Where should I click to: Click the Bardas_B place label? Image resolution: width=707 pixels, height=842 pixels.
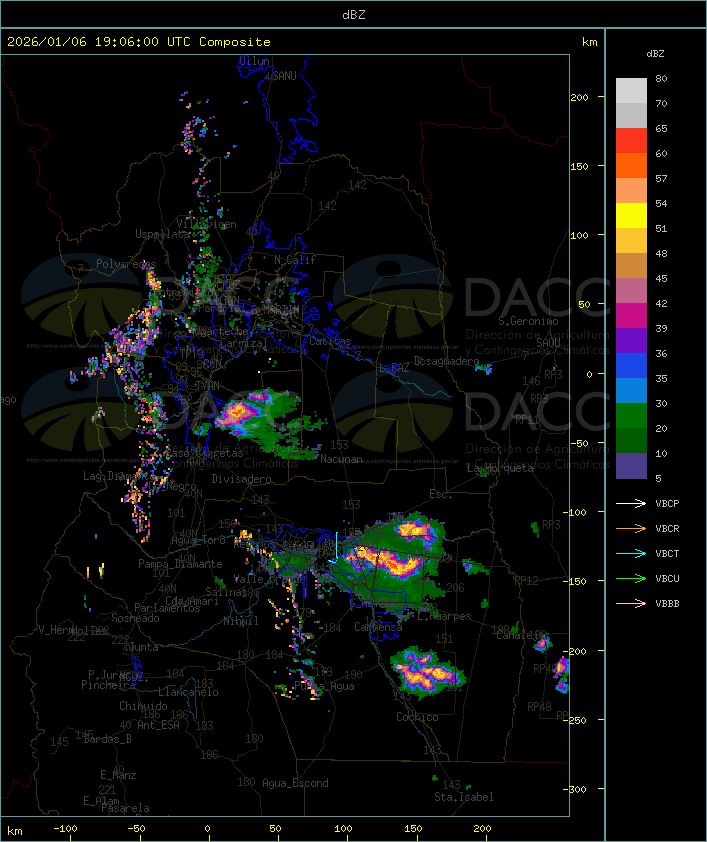(107, 739)
